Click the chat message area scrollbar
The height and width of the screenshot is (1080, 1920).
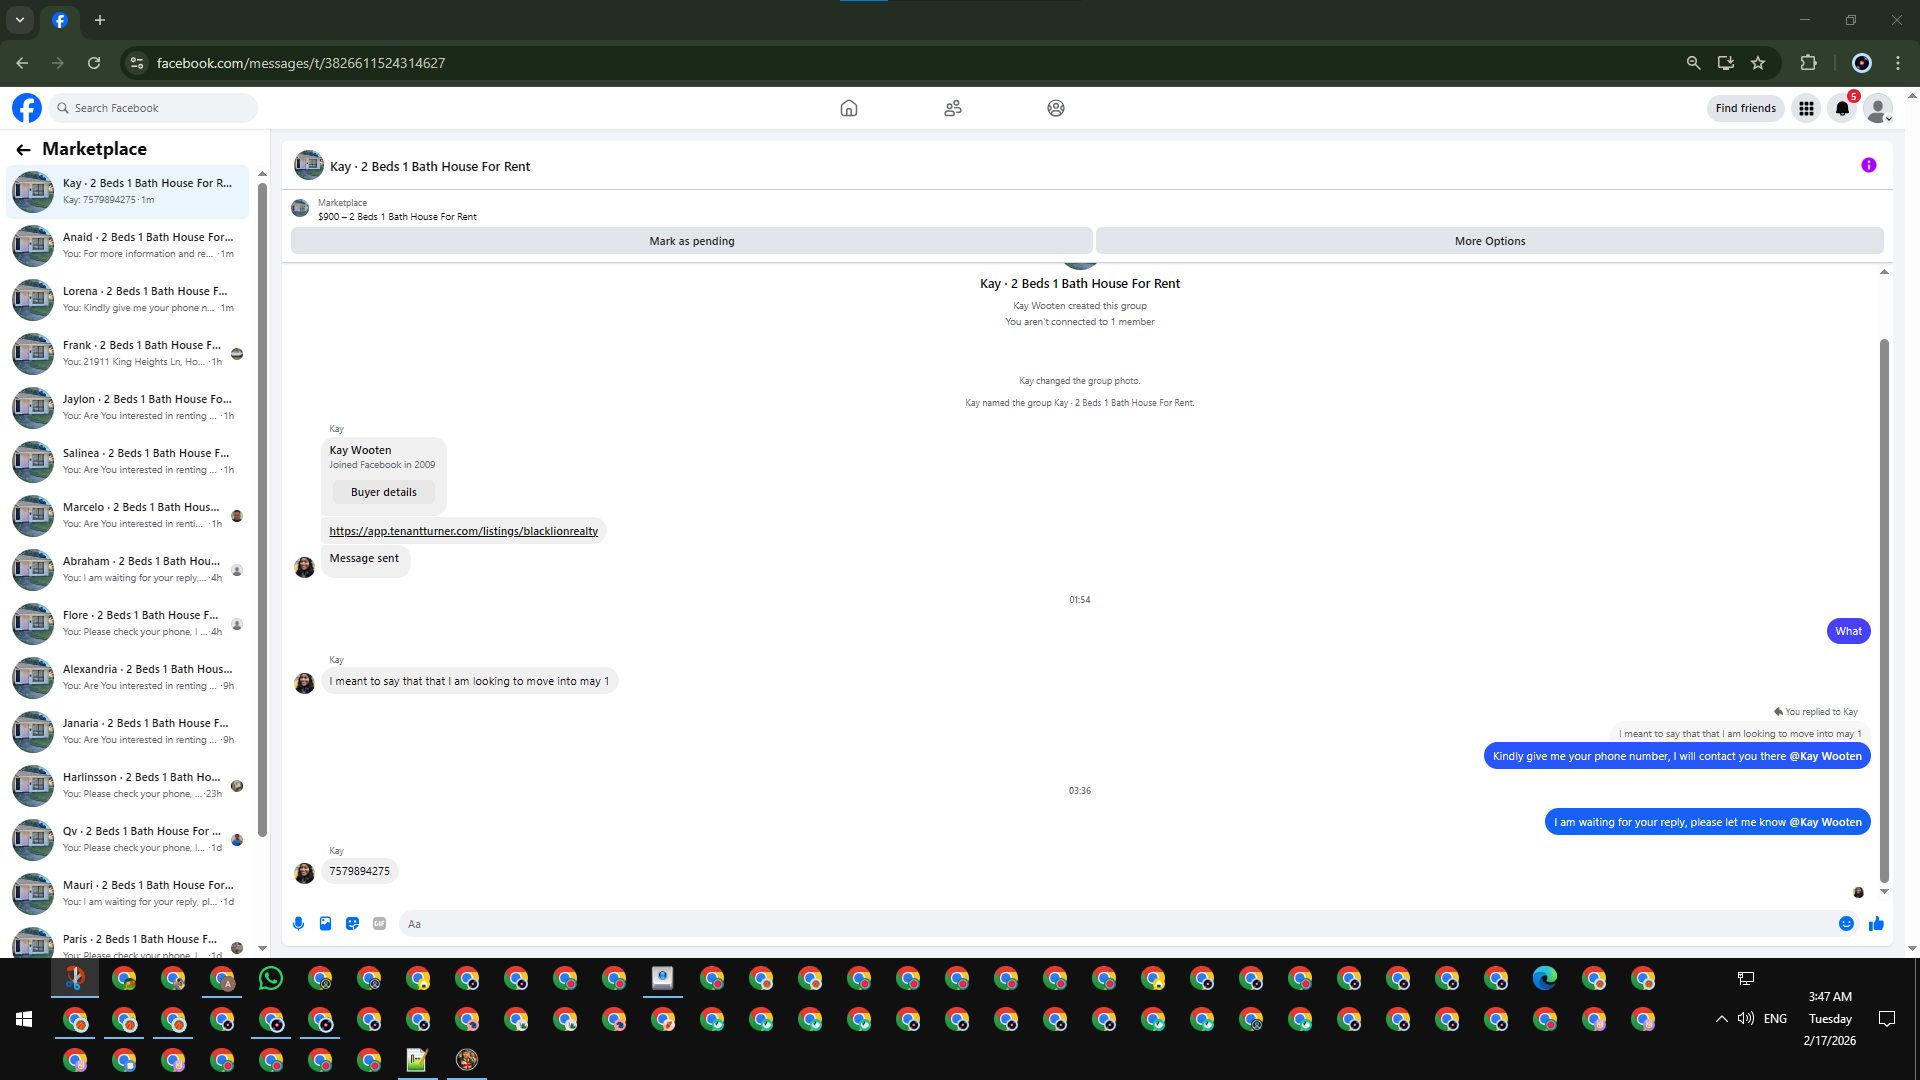[x=1884, y=610]
